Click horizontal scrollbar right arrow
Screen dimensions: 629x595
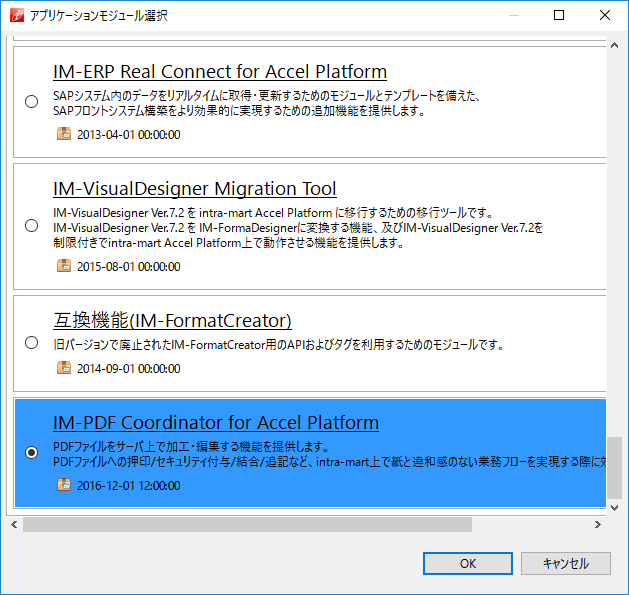(x=598, y=524)
